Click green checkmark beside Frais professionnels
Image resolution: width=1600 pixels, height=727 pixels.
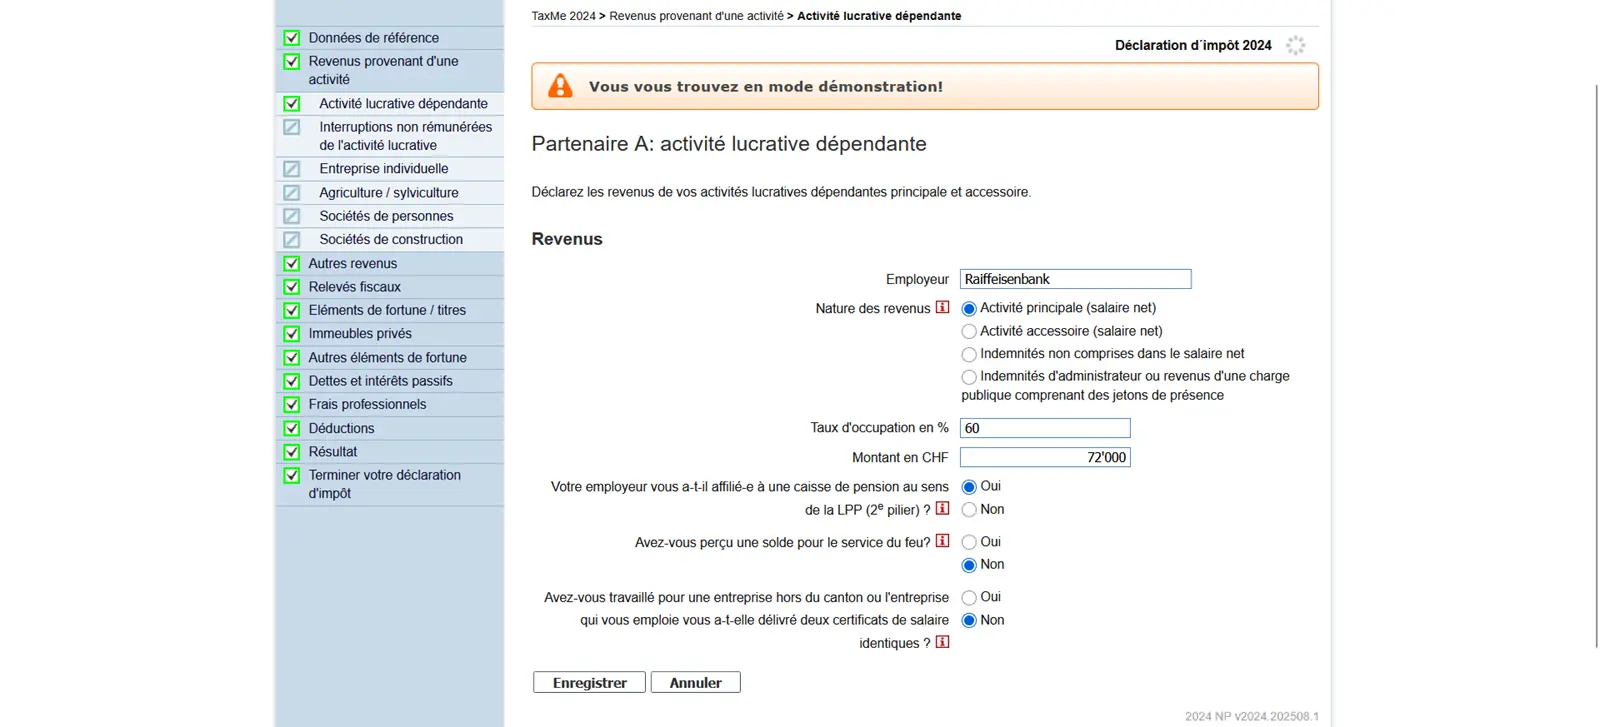pyautogui.click(x=292, y=404)
